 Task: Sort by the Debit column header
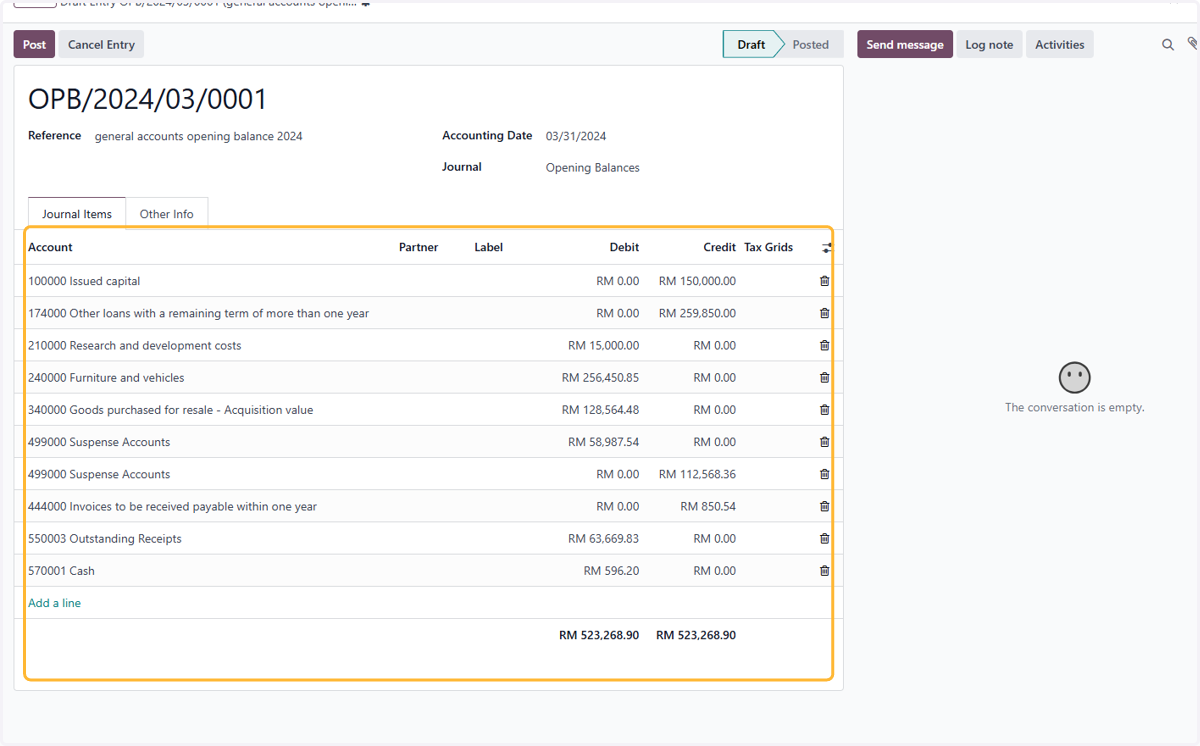[x=624, y=247]
